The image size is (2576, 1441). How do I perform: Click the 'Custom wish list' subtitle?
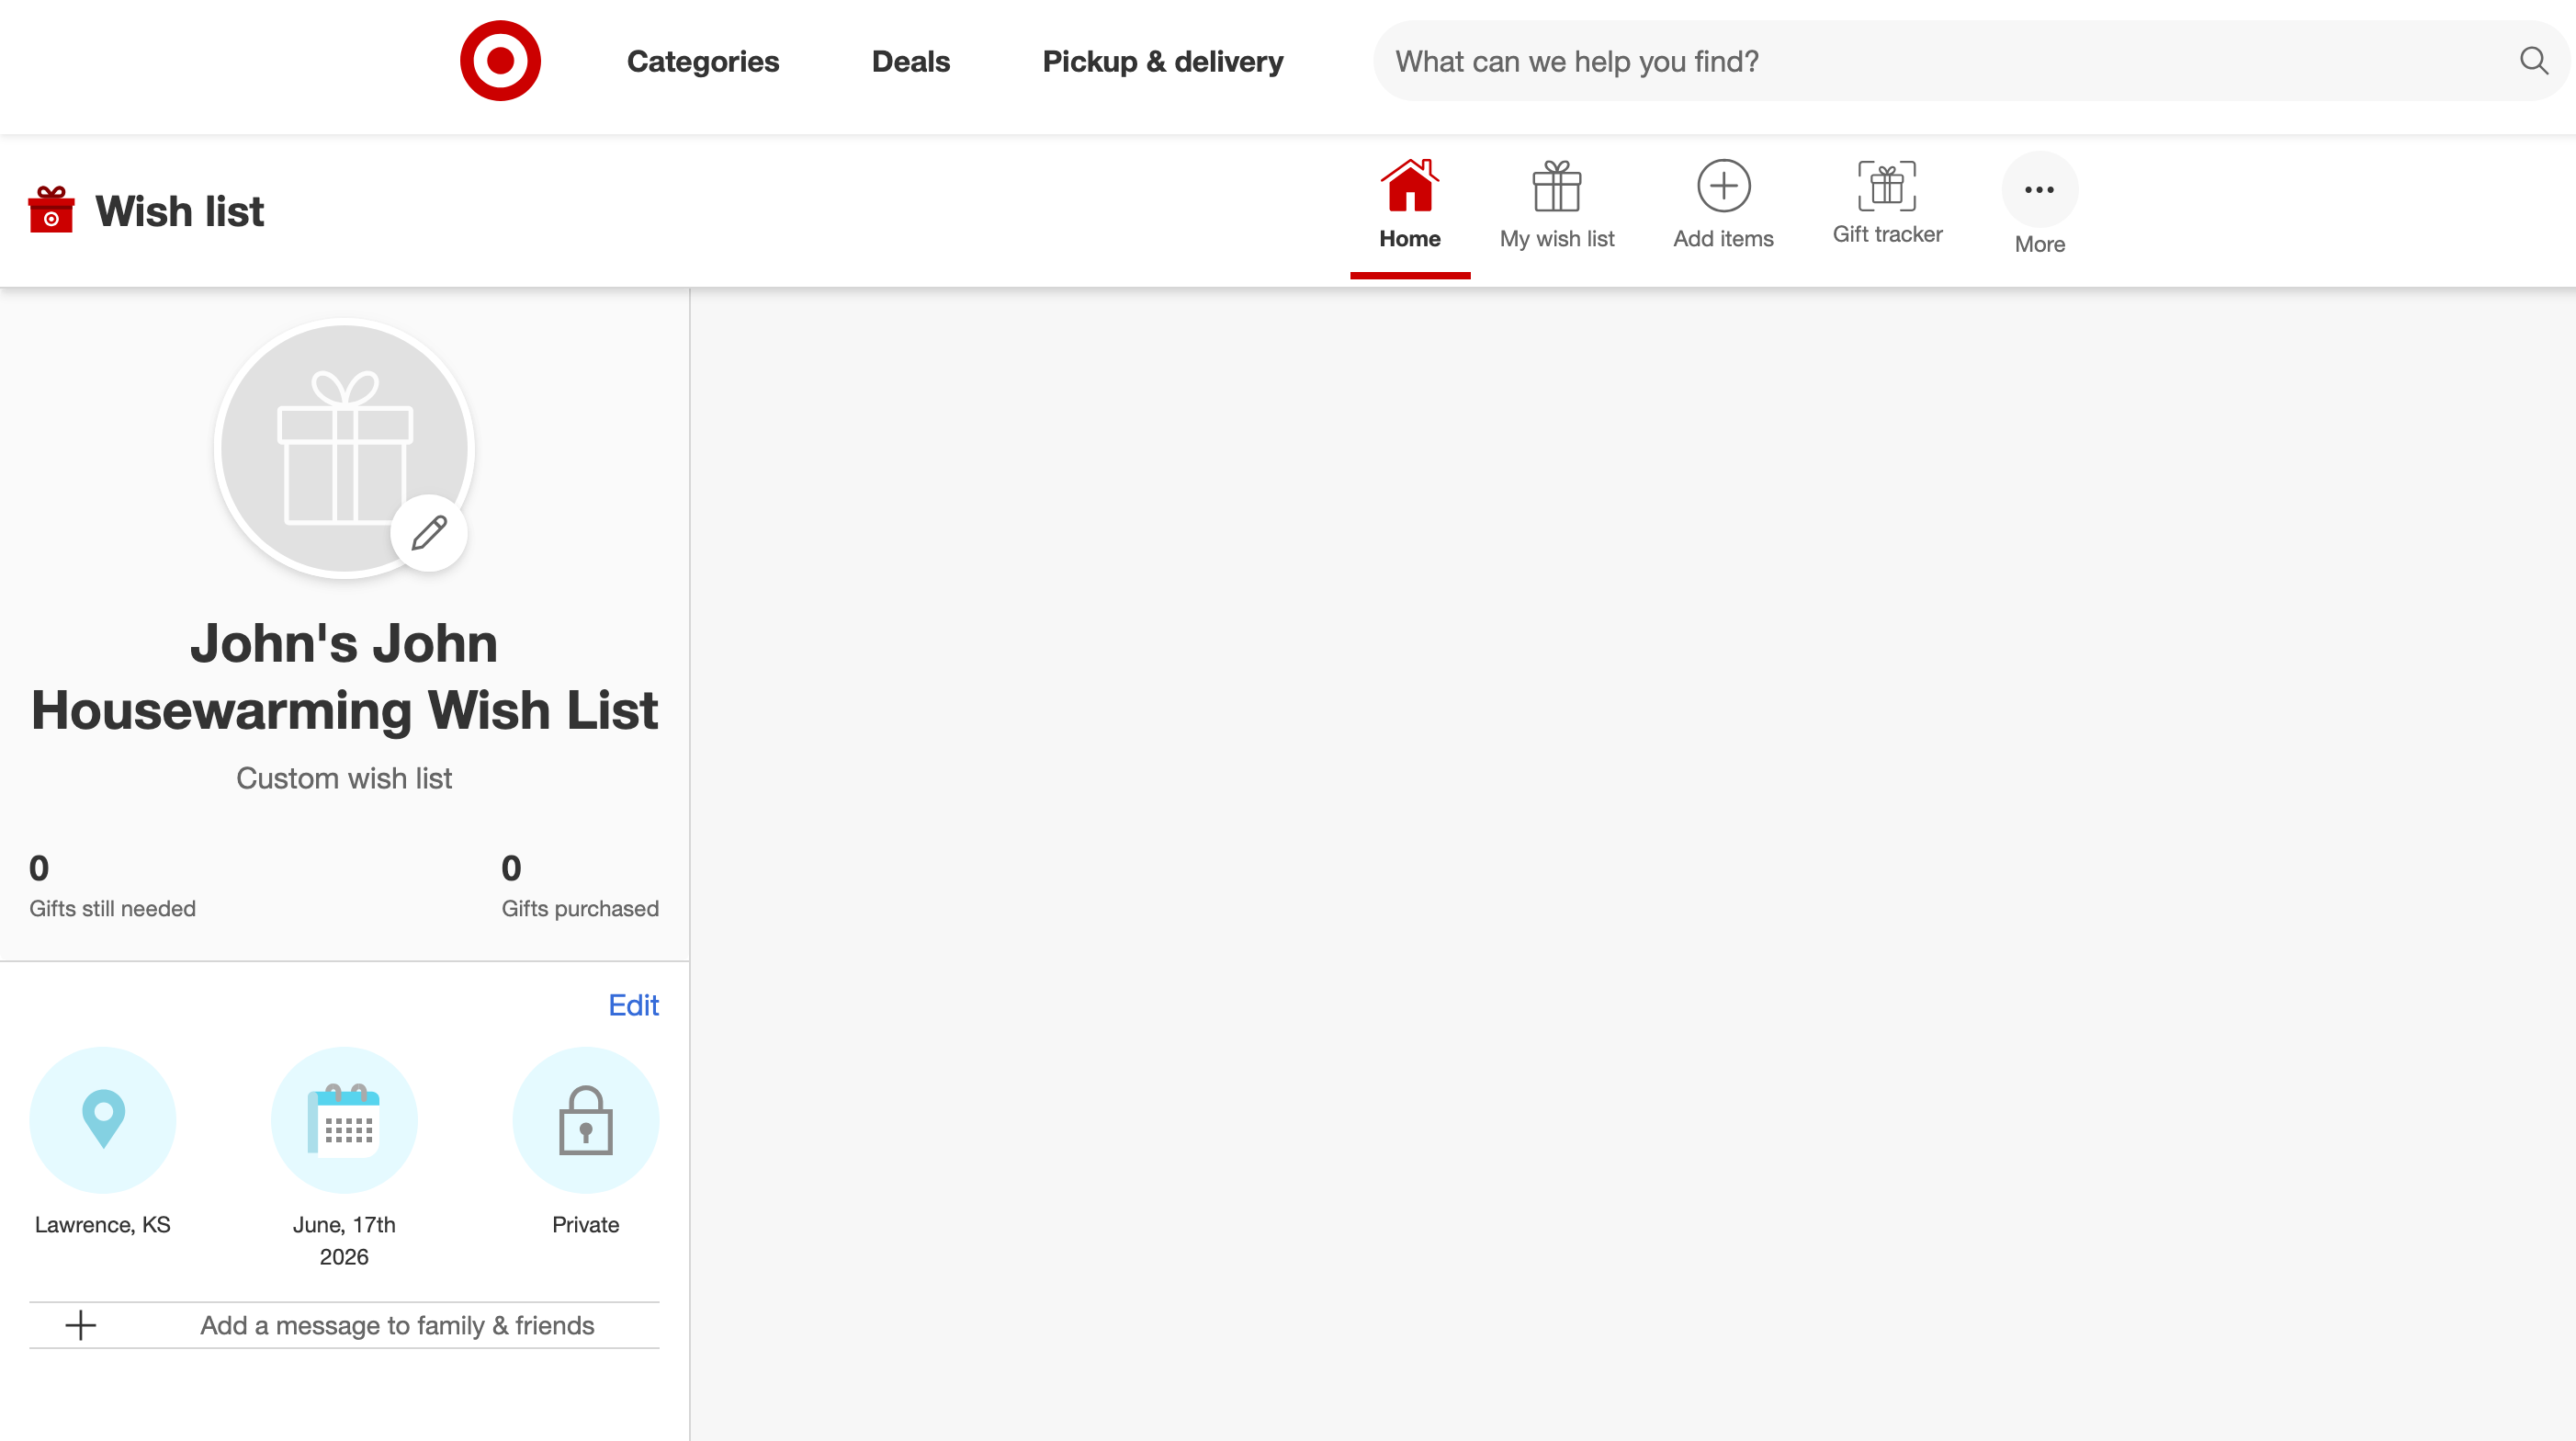coord(344,778)
